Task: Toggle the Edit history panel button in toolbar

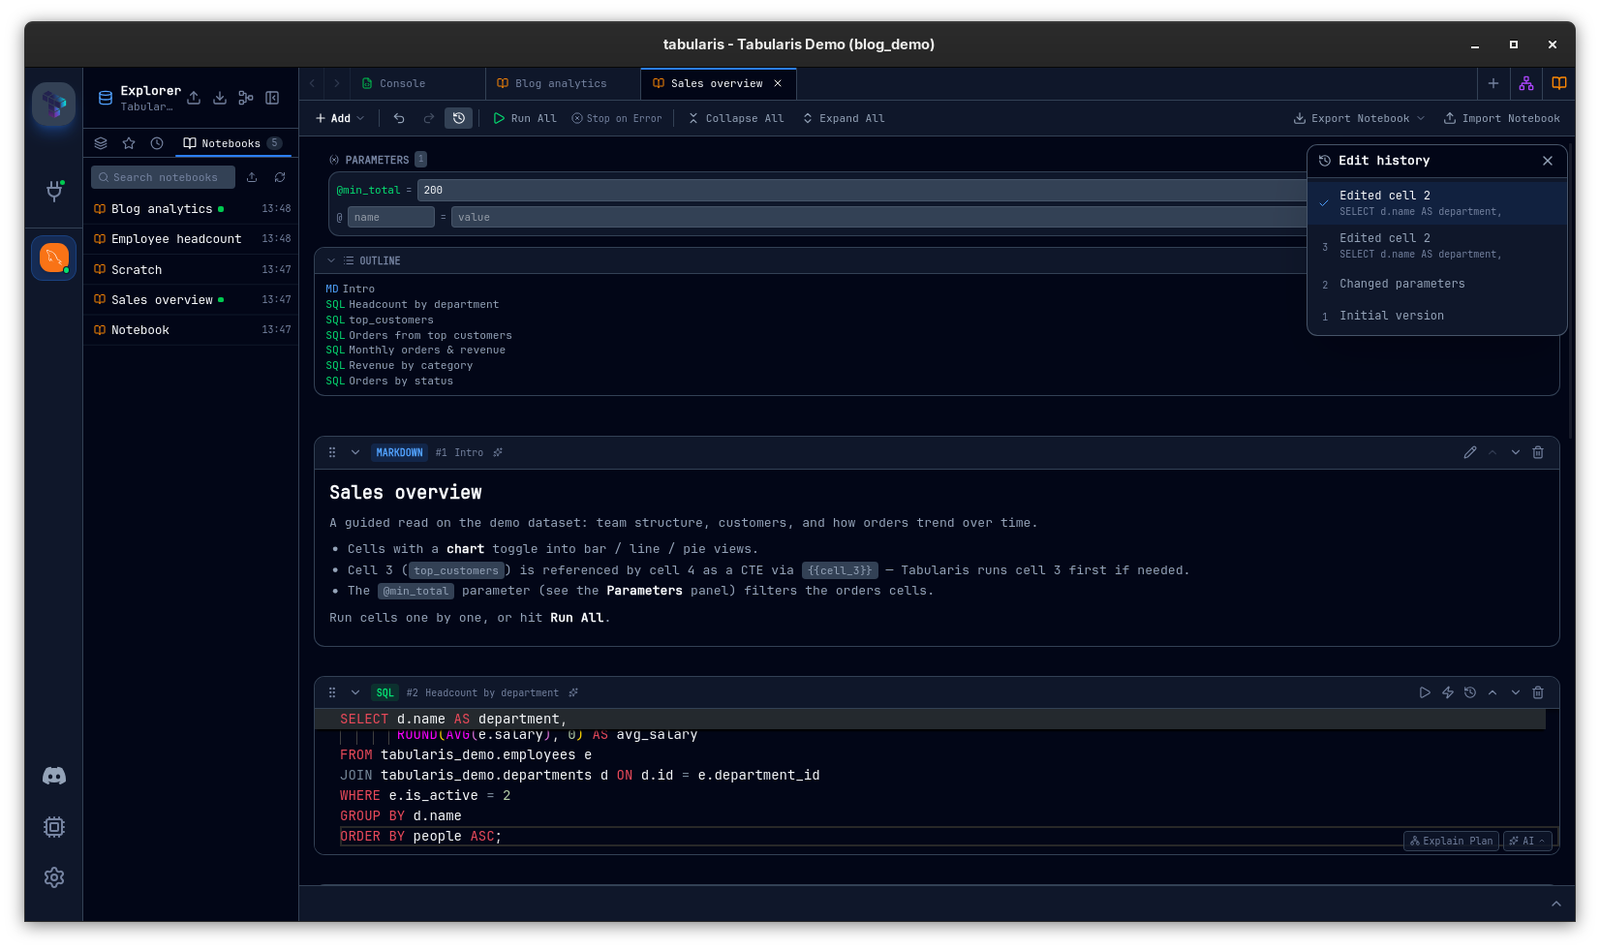Action: coord(459,118)
